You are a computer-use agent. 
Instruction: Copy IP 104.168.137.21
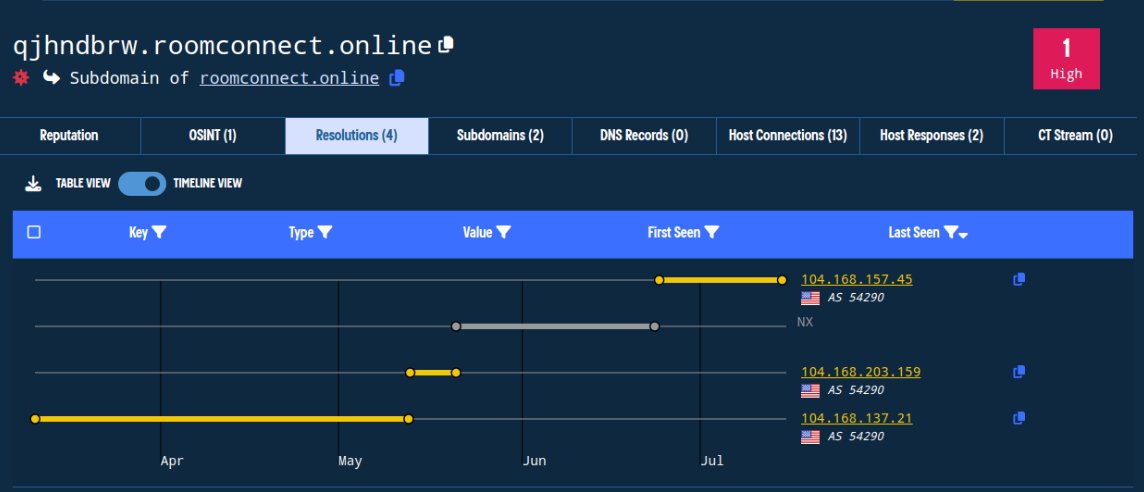point(1019,418)
